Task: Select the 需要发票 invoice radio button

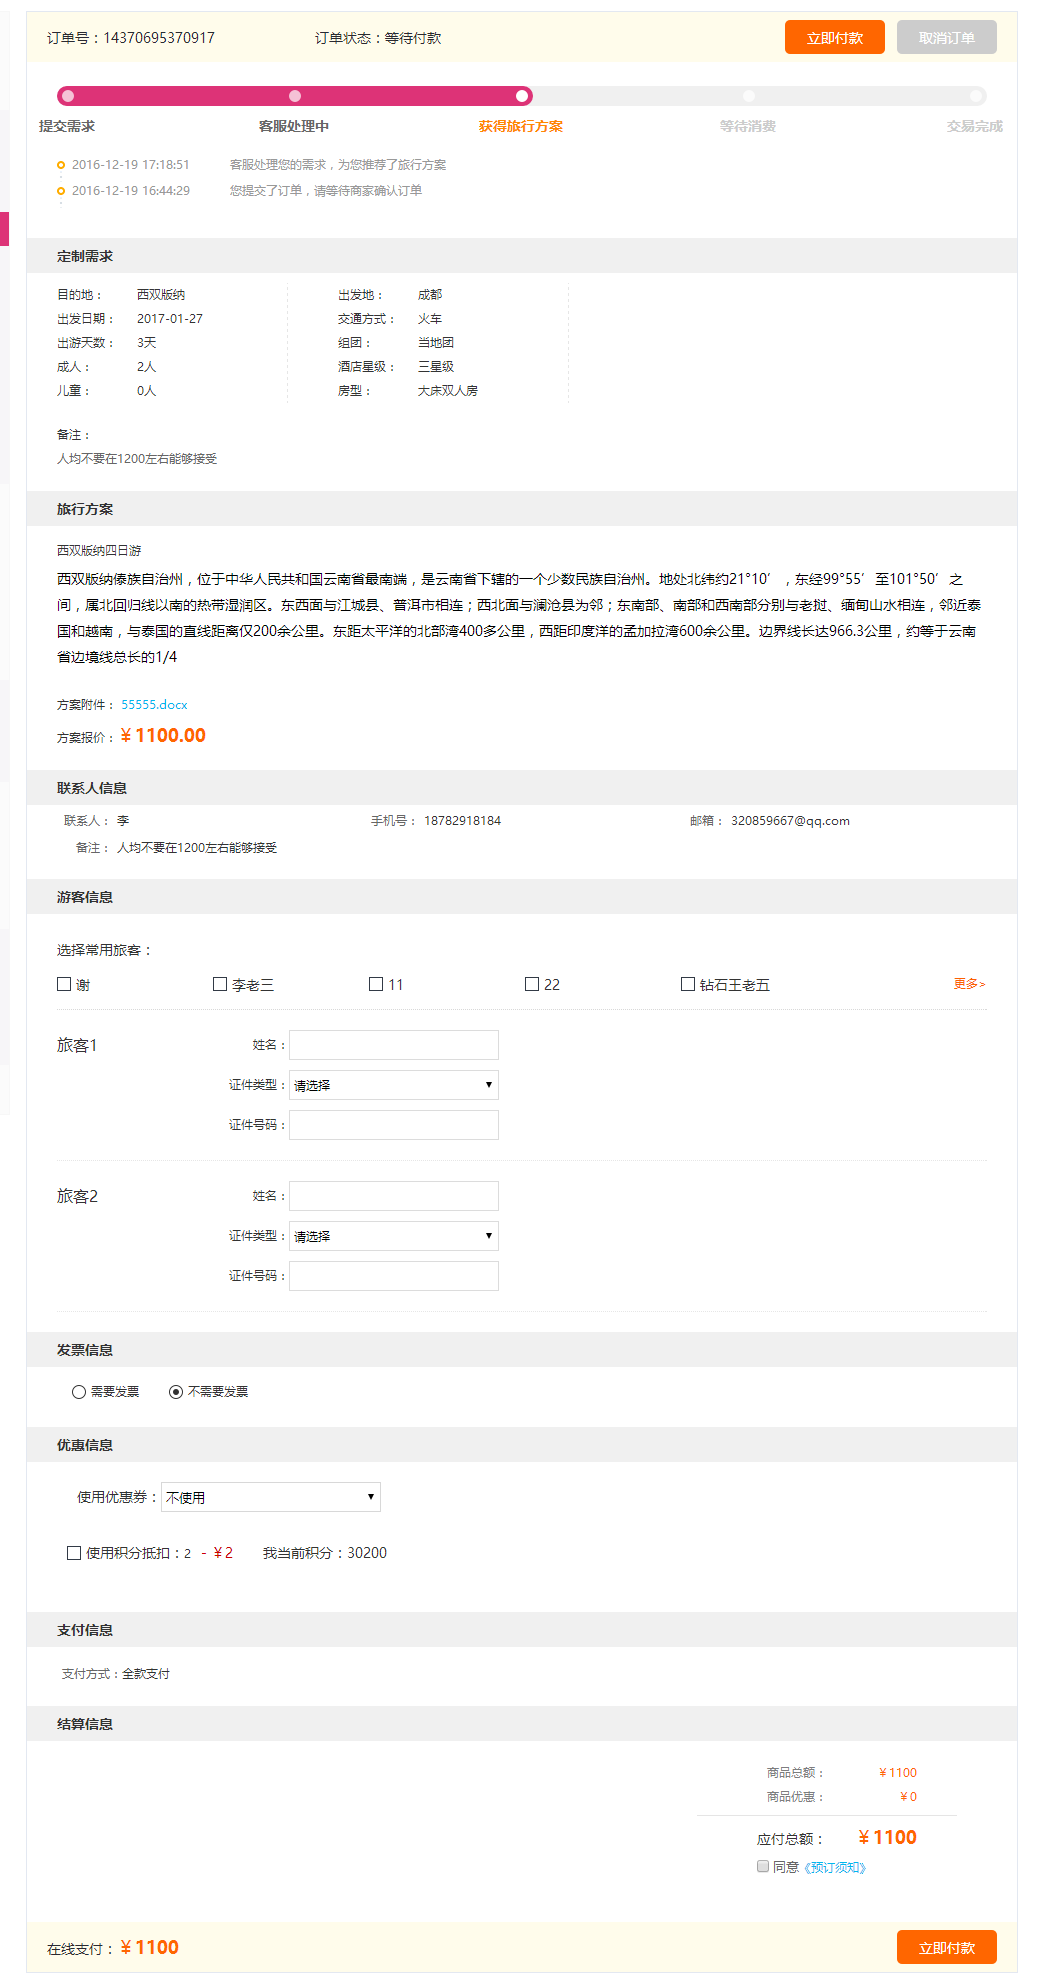Action: pyautogui.click(x=79, y=1392)
